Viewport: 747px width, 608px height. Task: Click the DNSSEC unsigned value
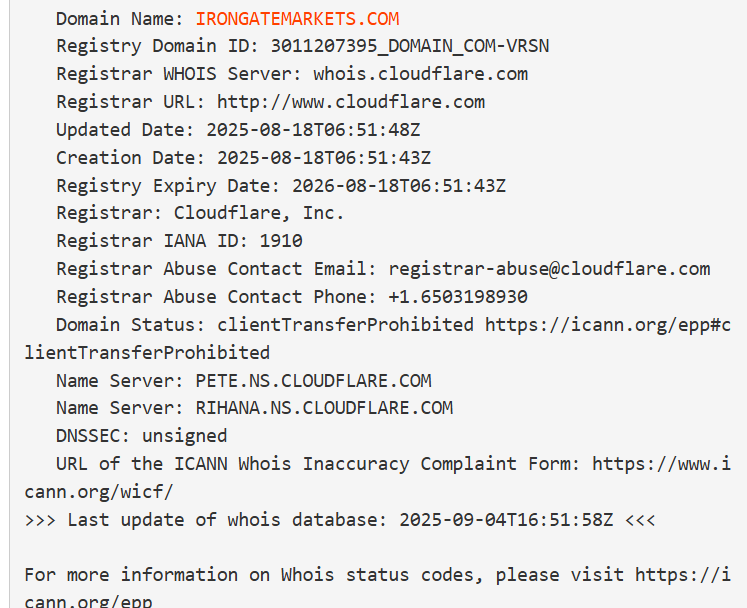point(185,436)
